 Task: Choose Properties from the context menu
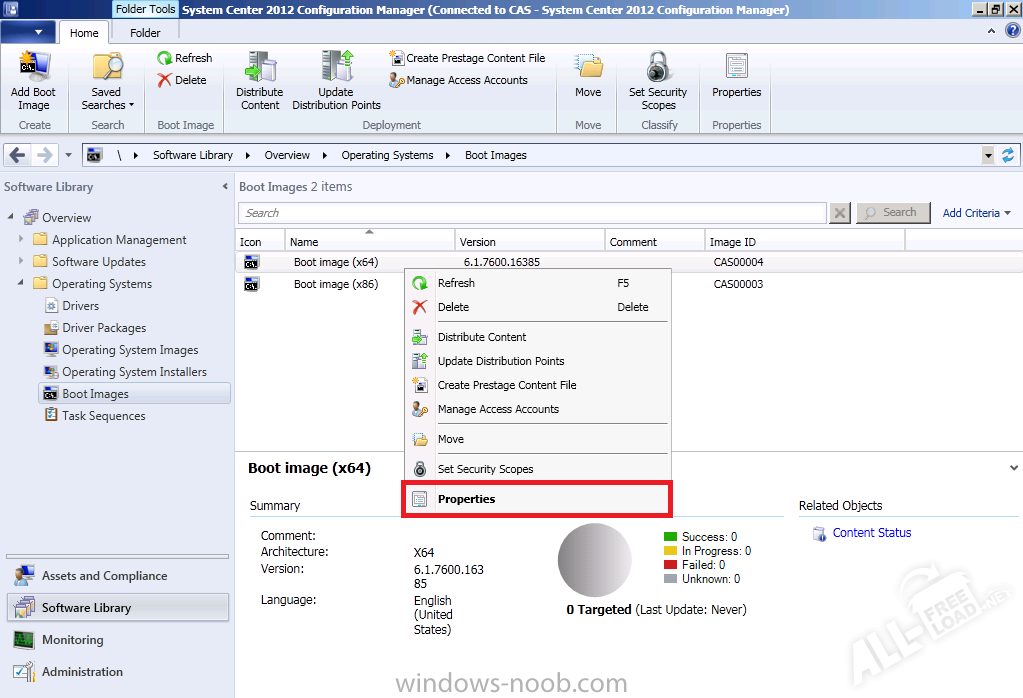click(x=466, y=499)
